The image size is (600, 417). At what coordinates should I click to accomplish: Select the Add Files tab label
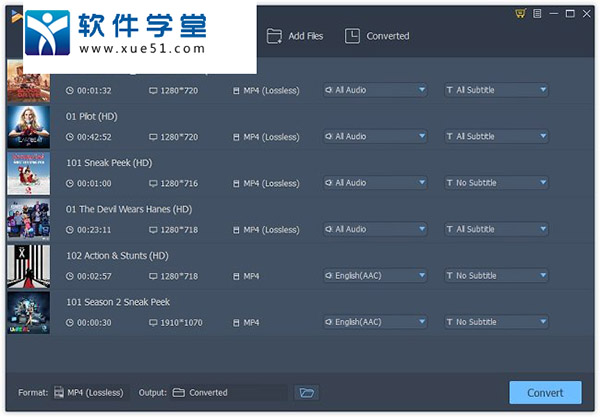[306, 36]
